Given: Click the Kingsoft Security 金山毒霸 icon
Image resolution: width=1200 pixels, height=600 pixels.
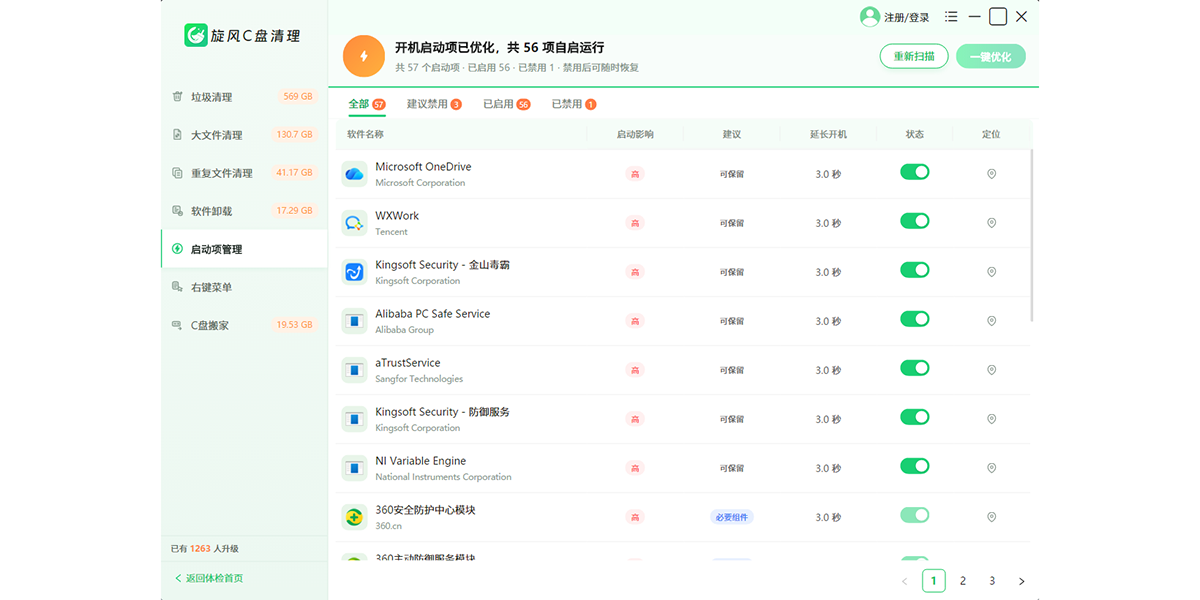Looking at the screenshot, I should click(x=354, y=272).
